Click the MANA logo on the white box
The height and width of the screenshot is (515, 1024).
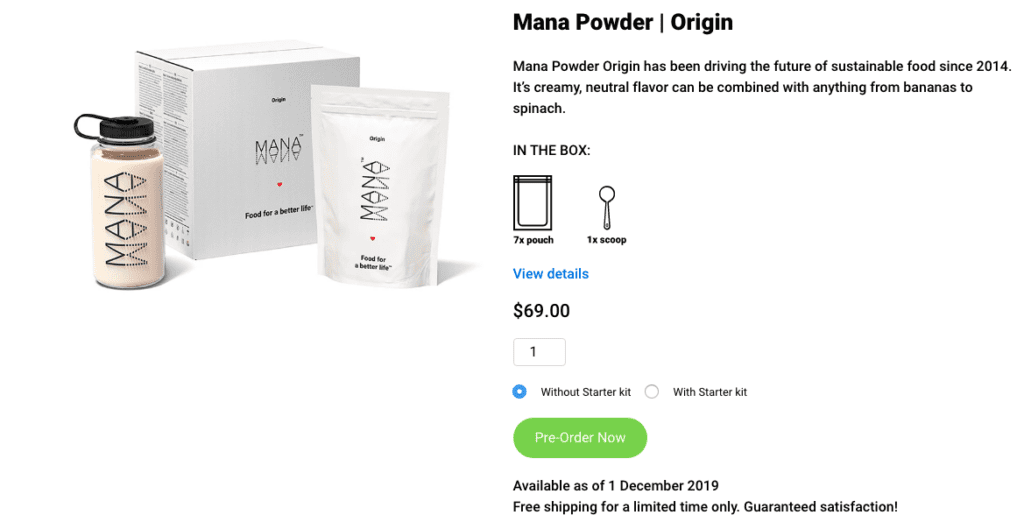279,150
